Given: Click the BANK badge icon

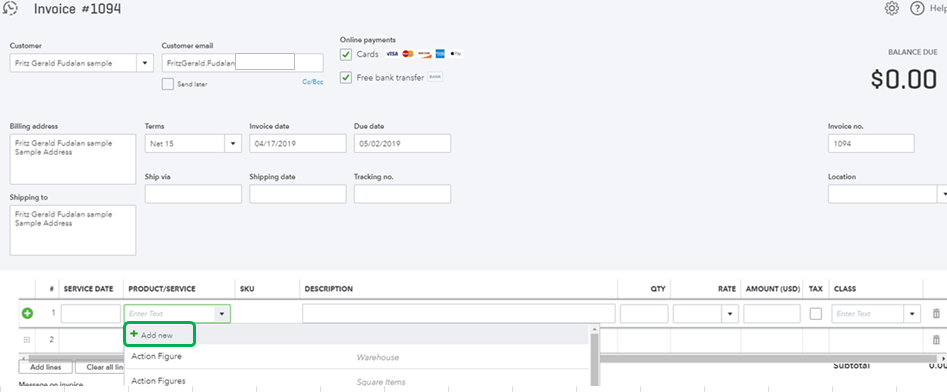Looking at the screenshot, I should [435, 77].
